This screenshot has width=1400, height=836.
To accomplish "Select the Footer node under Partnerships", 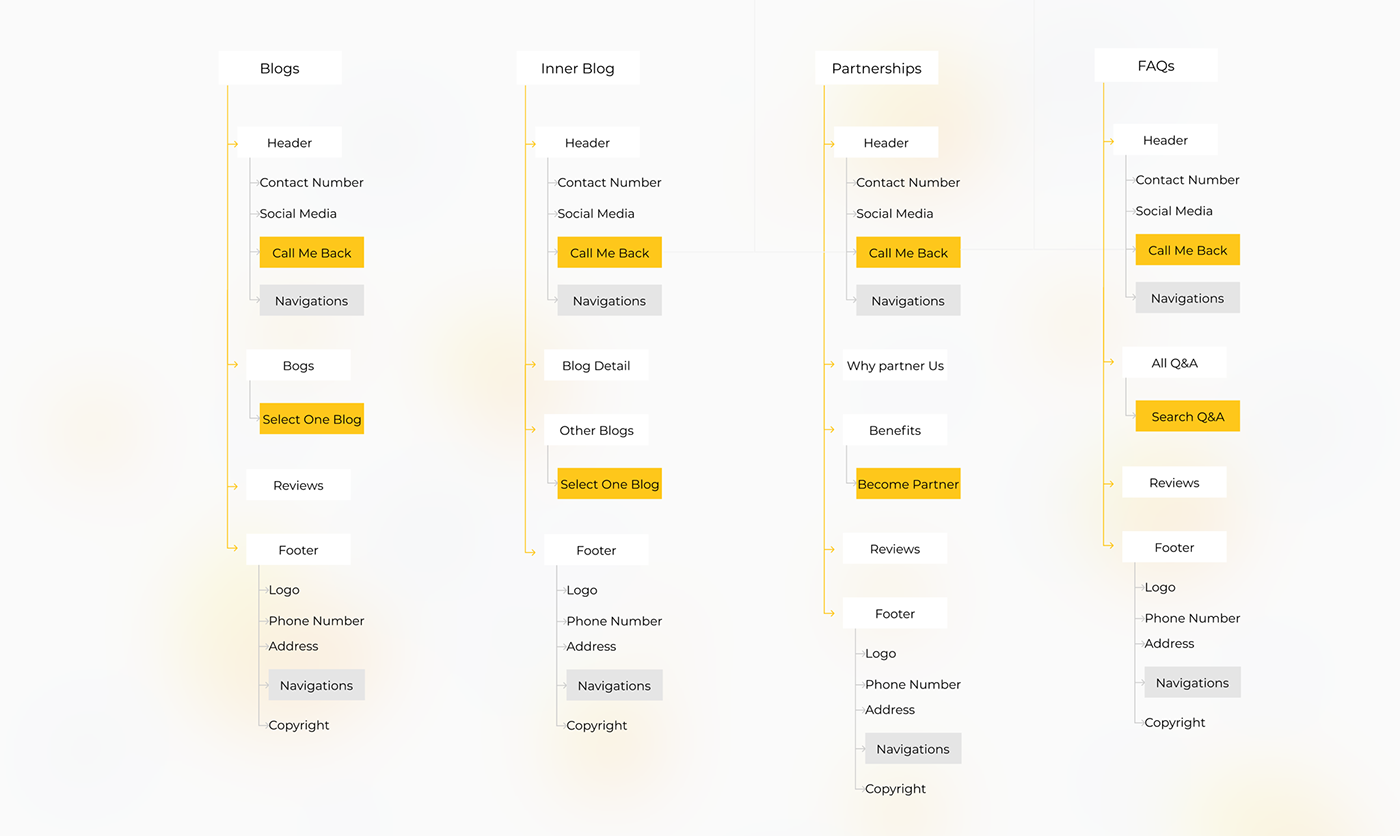I will click(895, 613).
